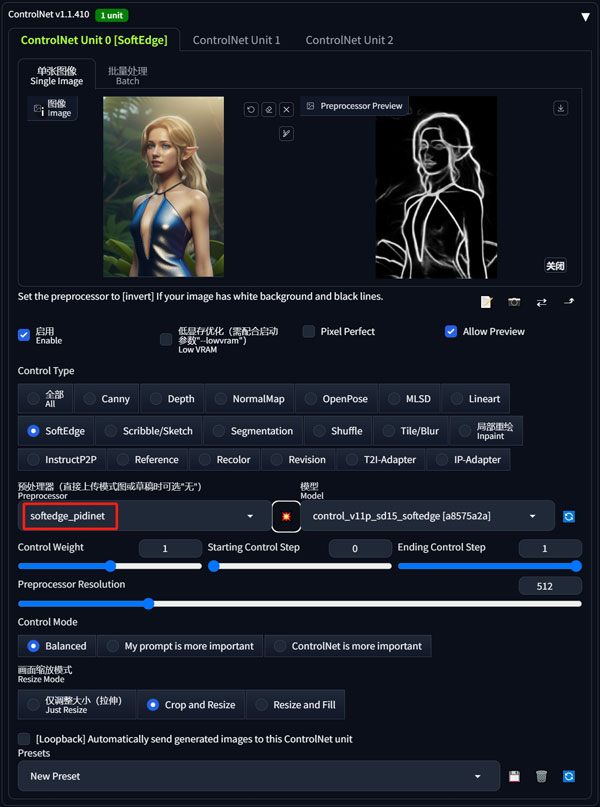
Task: Open the New Preset dropdown
Action: click(x=259, y=776)
